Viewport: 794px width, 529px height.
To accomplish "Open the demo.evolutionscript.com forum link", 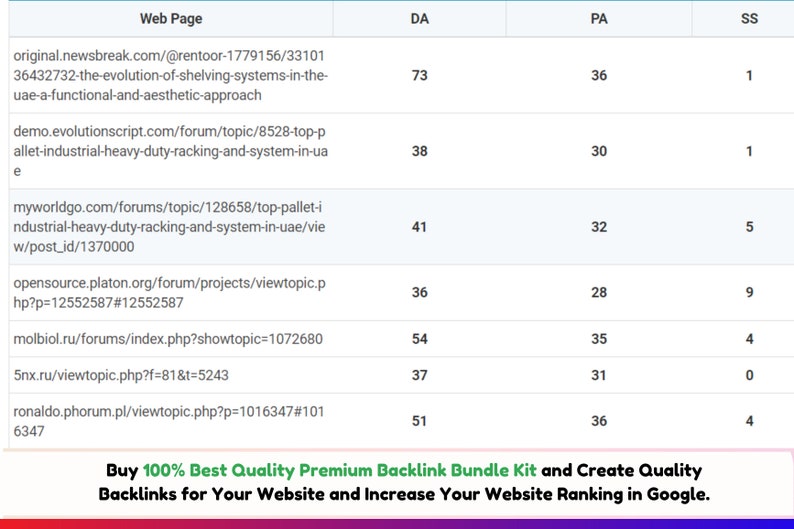I will 170,151.
